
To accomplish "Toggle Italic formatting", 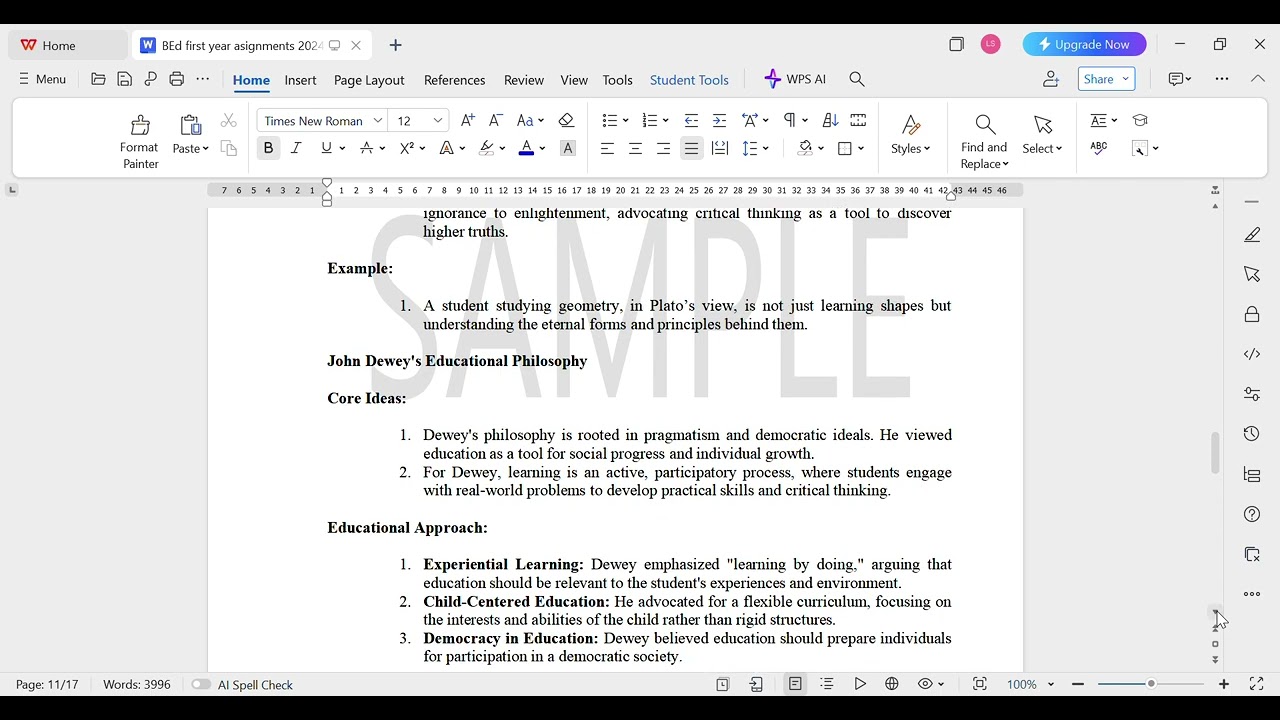I will (296, 148).
